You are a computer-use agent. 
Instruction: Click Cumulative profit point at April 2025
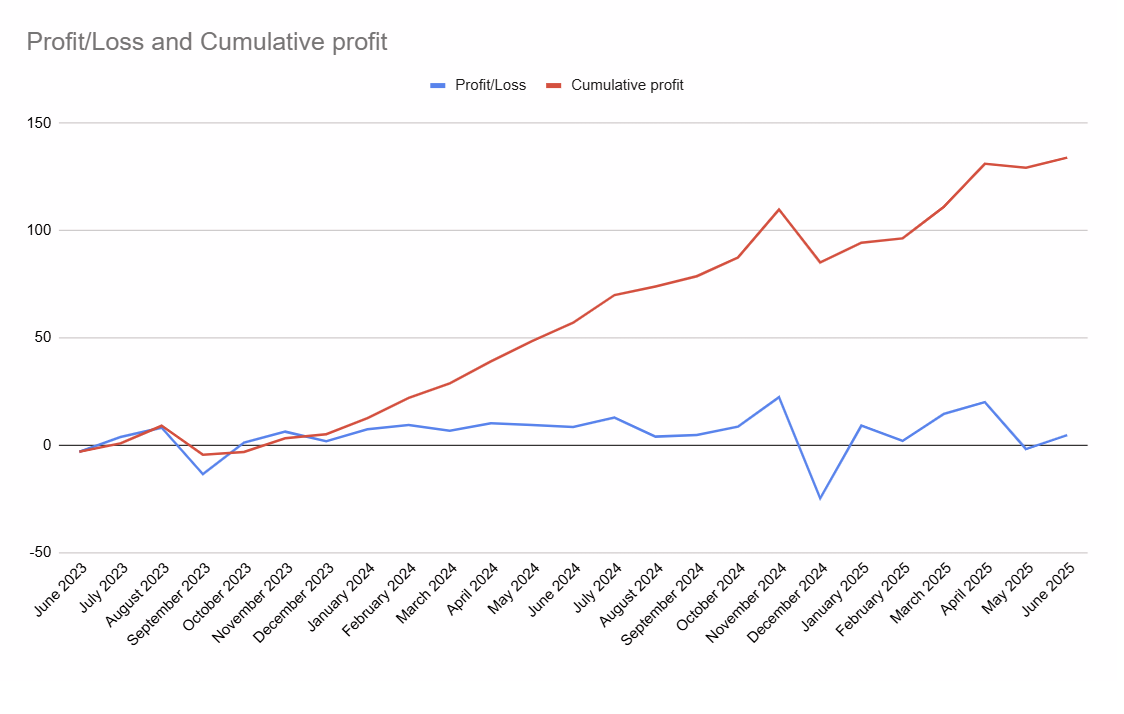coord(985,163)
